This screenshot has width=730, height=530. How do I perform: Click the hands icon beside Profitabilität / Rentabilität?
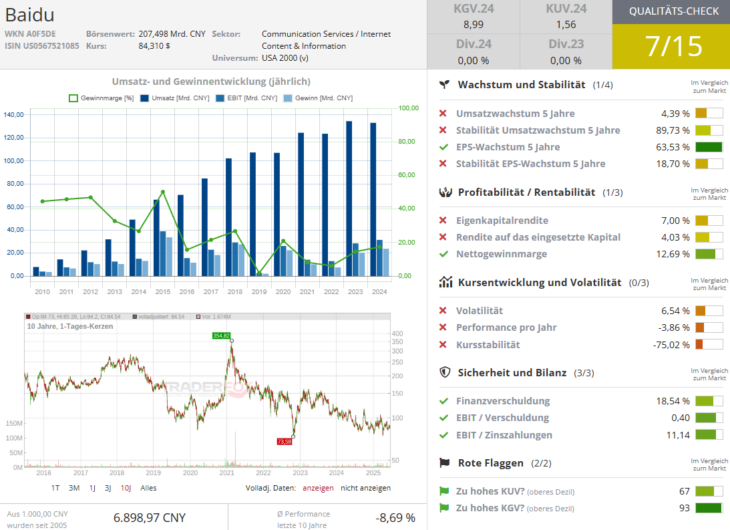coord(445,192)
